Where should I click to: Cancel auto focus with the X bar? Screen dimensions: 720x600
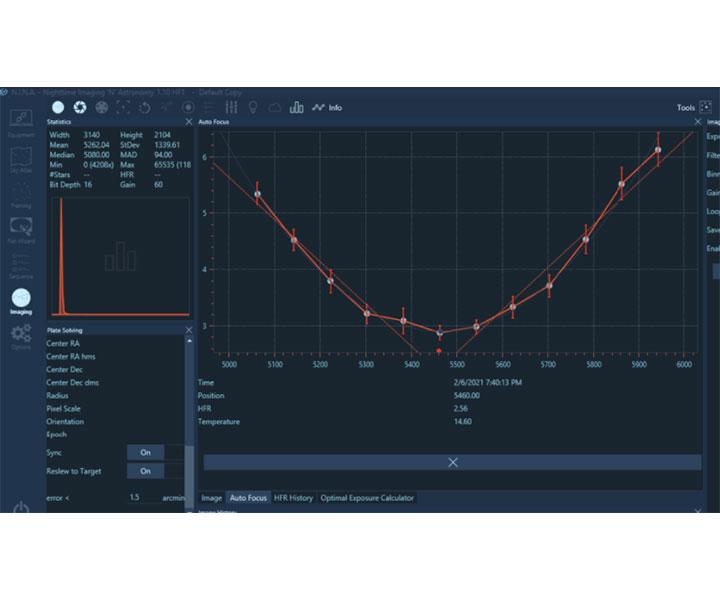click(x=452, y=462)
